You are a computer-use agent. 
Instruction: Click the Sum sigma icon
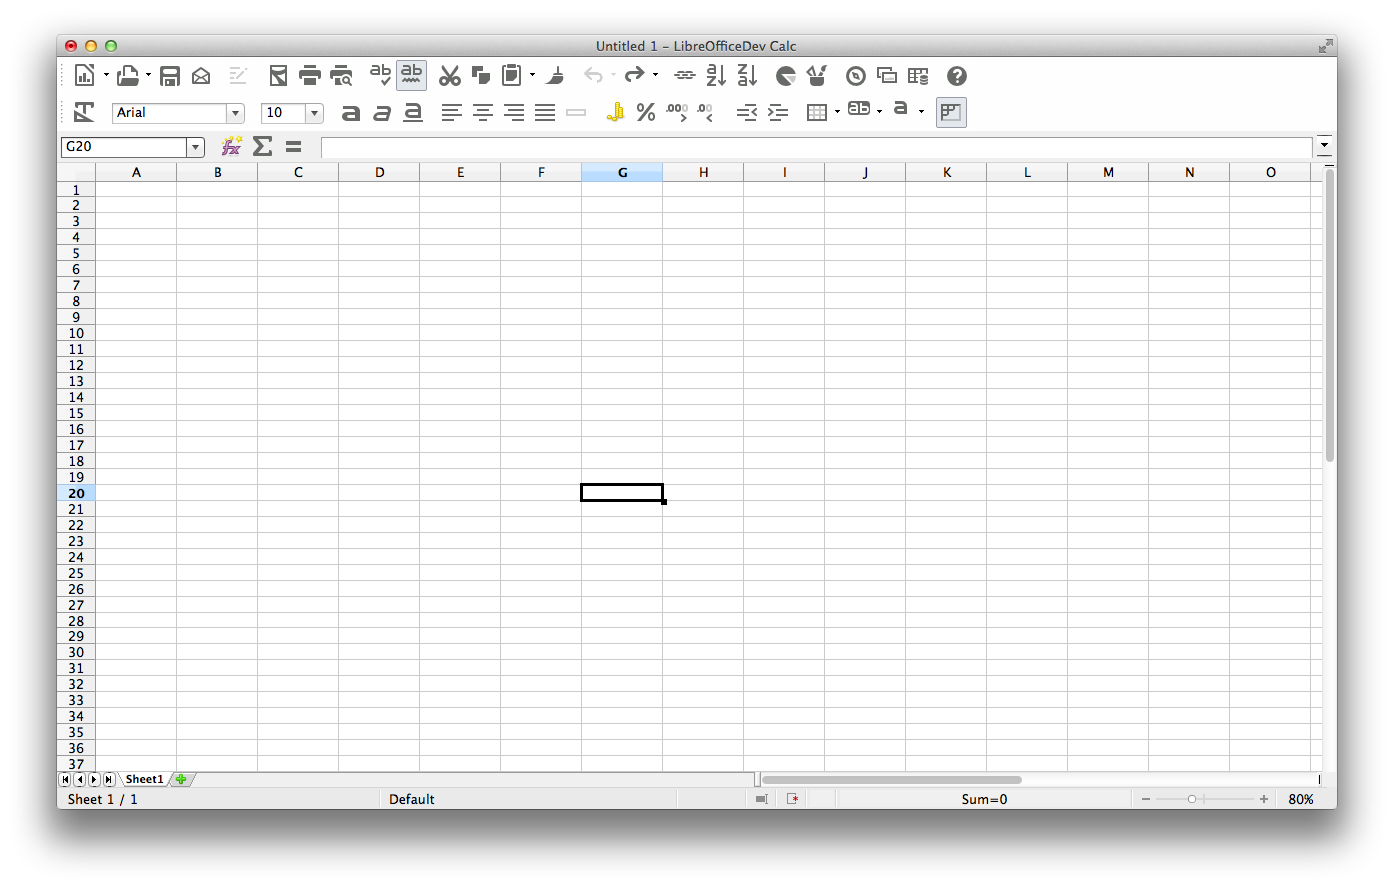(x=262, y=147)
